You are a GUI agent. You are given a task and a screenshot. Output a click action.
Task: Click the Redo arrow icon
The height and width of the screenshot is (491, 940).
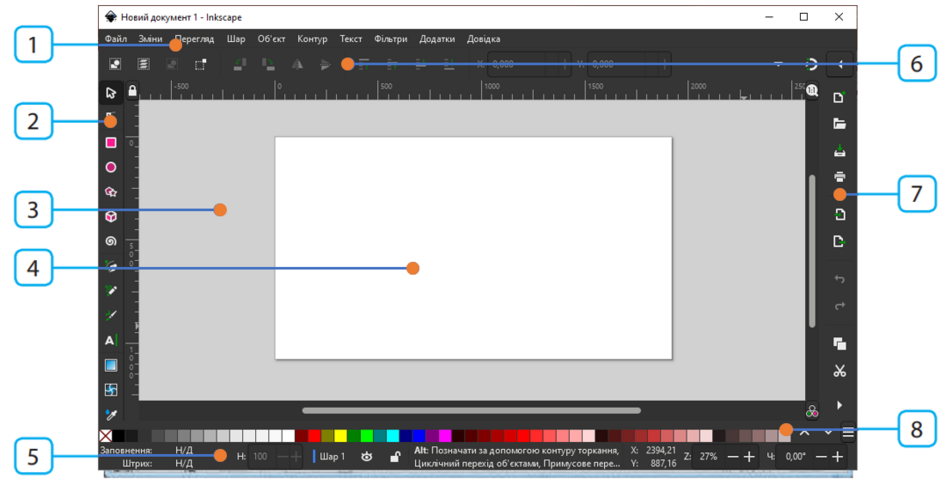(x=839, y=306)
